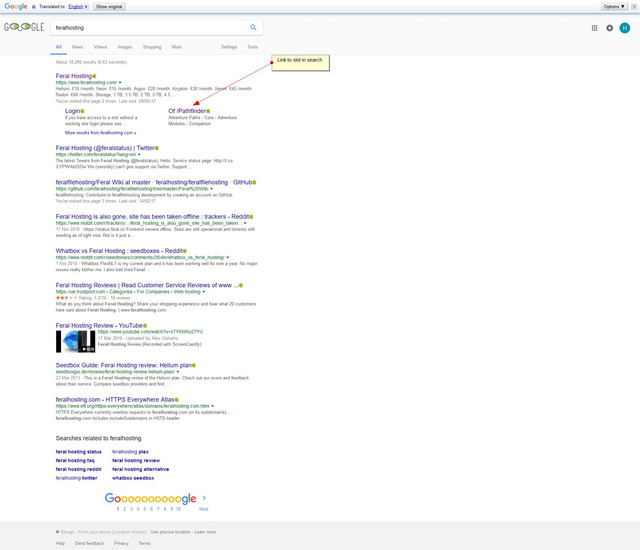Viewport: 640px width, 550px height.
Task: Click the next-page chevron by Goooogle logo
Action: 204,498
